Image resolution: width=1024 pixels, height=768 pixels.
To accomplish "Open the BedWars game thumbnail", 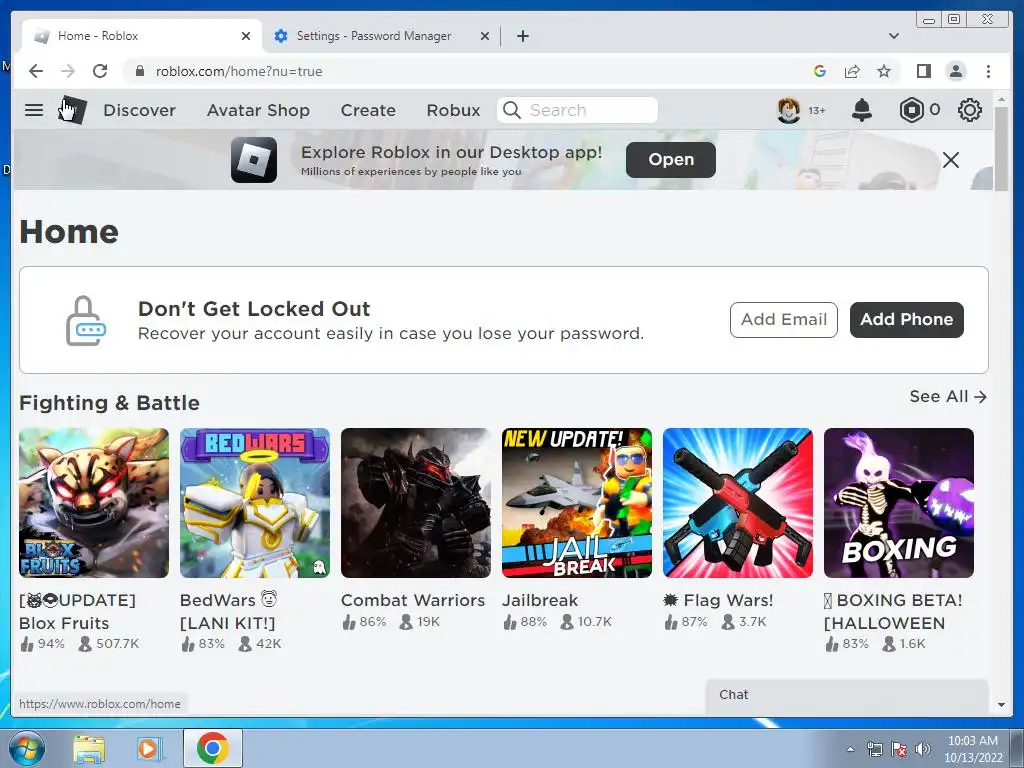I will [255, 503].
